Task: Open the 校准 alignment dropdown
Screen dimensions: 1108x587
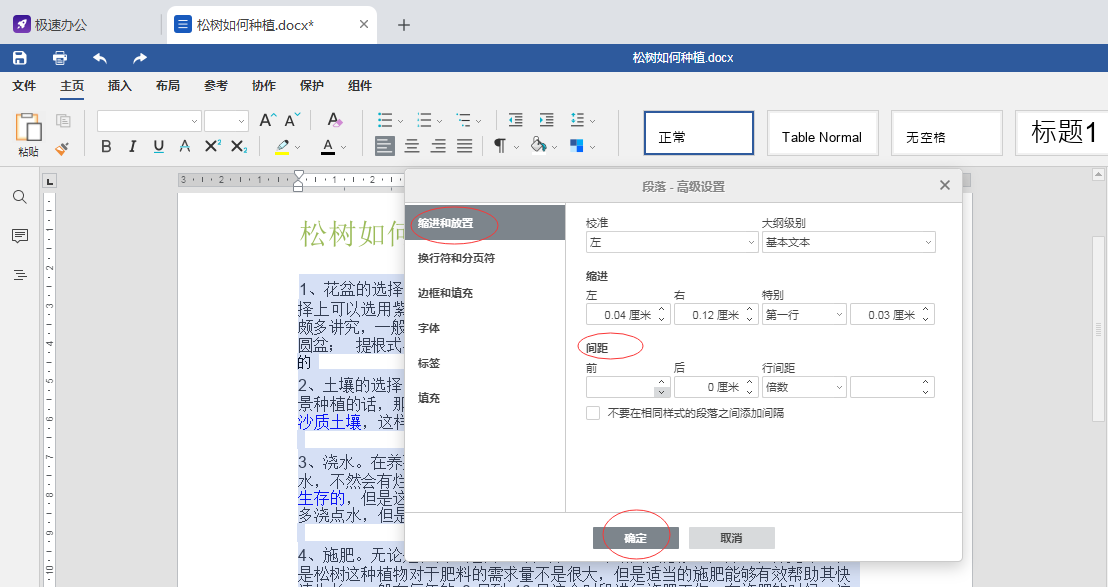Action: pos(672,242)
